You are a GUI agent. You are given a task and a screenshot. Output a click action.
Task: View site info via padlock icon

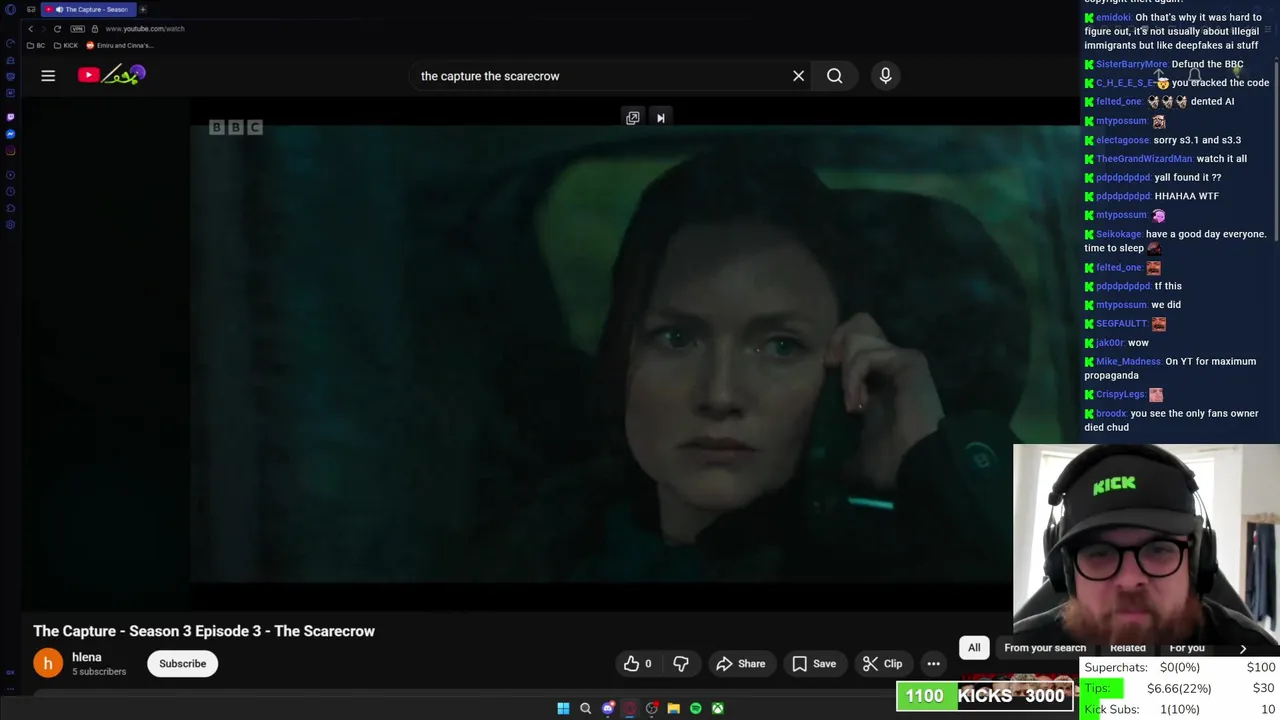pos(95,29)
